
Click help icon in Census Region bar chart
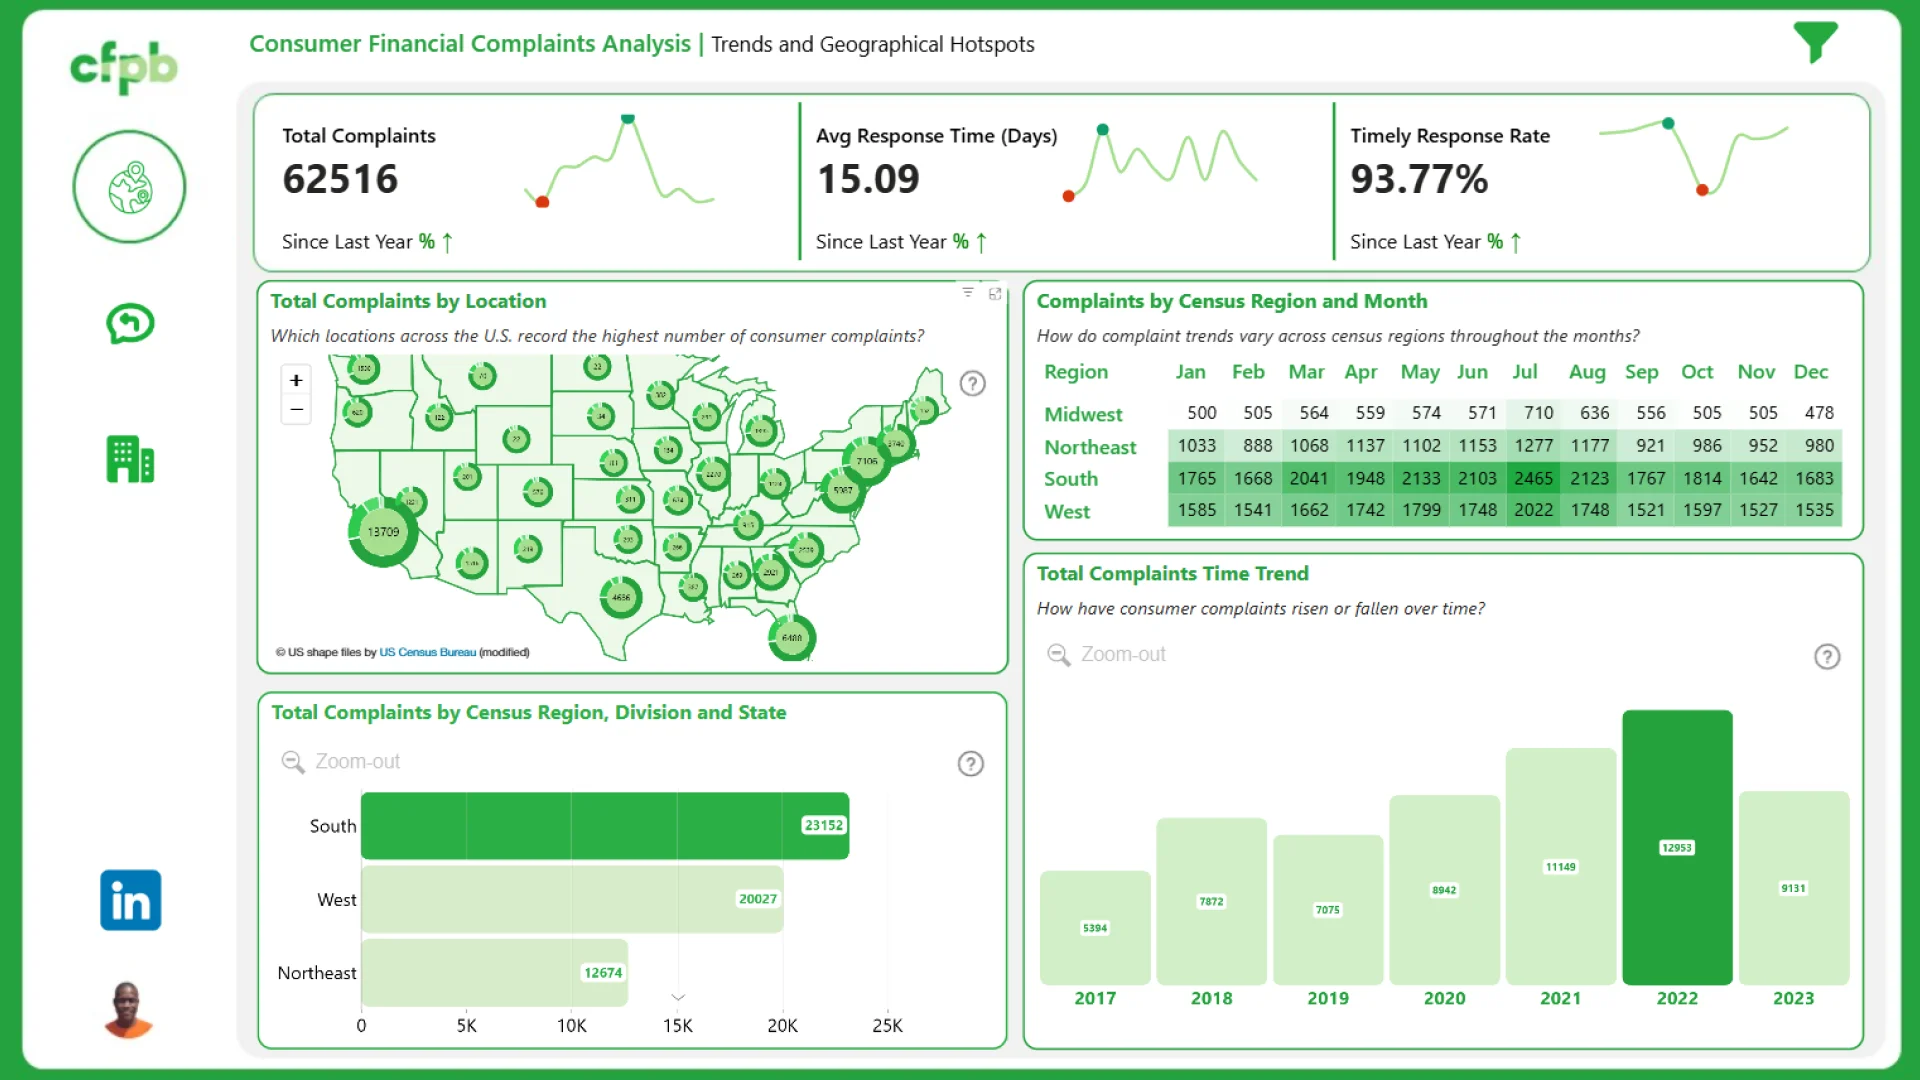970,764
